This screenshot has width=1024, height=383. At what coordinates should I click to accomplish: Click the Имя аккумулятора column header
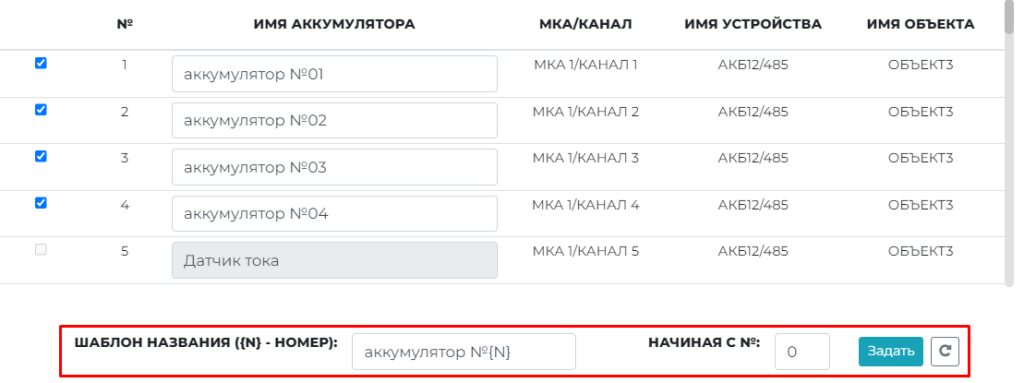(334, 24)
